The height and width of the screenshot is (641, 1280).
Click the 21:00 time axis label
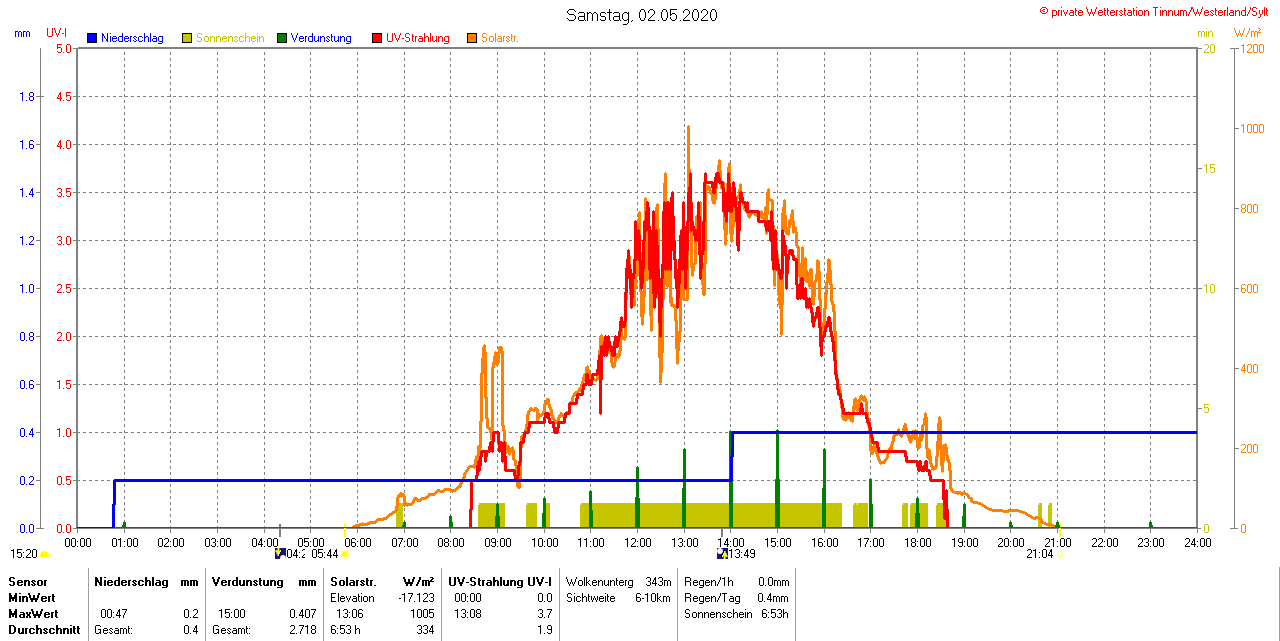click(x=1057, y=542)
